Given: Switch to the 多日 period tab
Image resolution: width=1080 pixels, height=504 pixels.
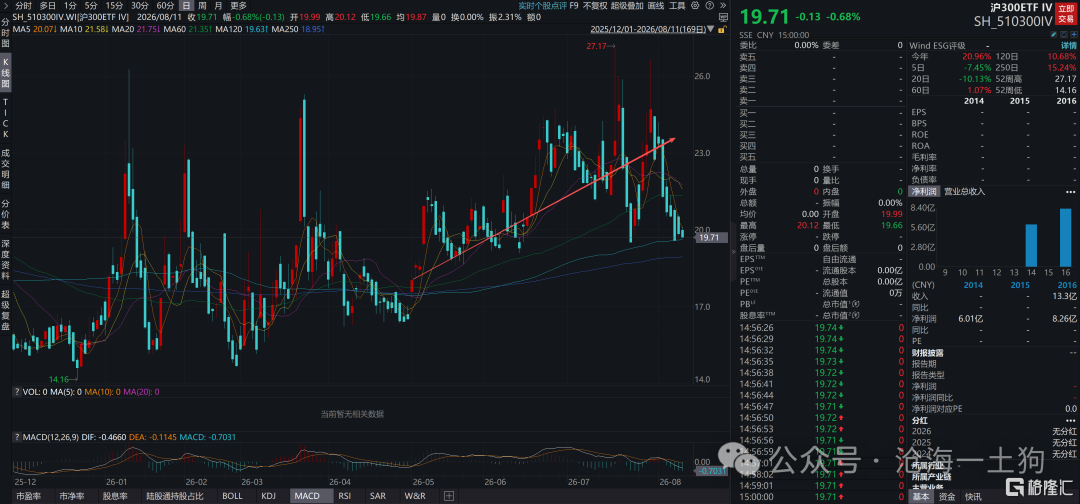Looking at the screenshot, I should pyautogui.click(x=48, y=5).
